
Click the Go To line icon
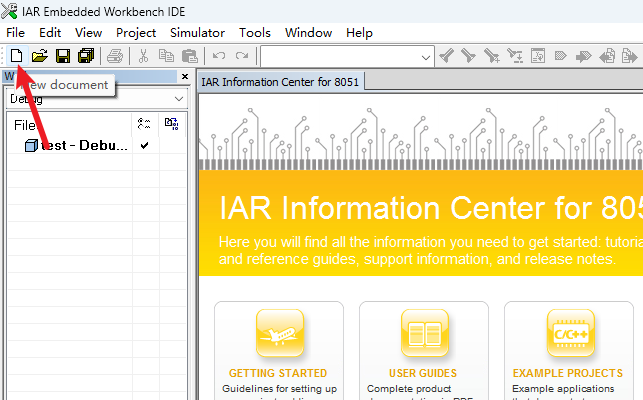coord(538,55)
